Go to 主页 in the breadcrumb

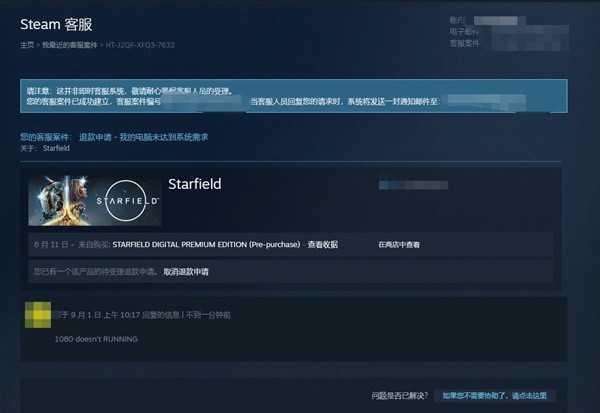27,45
